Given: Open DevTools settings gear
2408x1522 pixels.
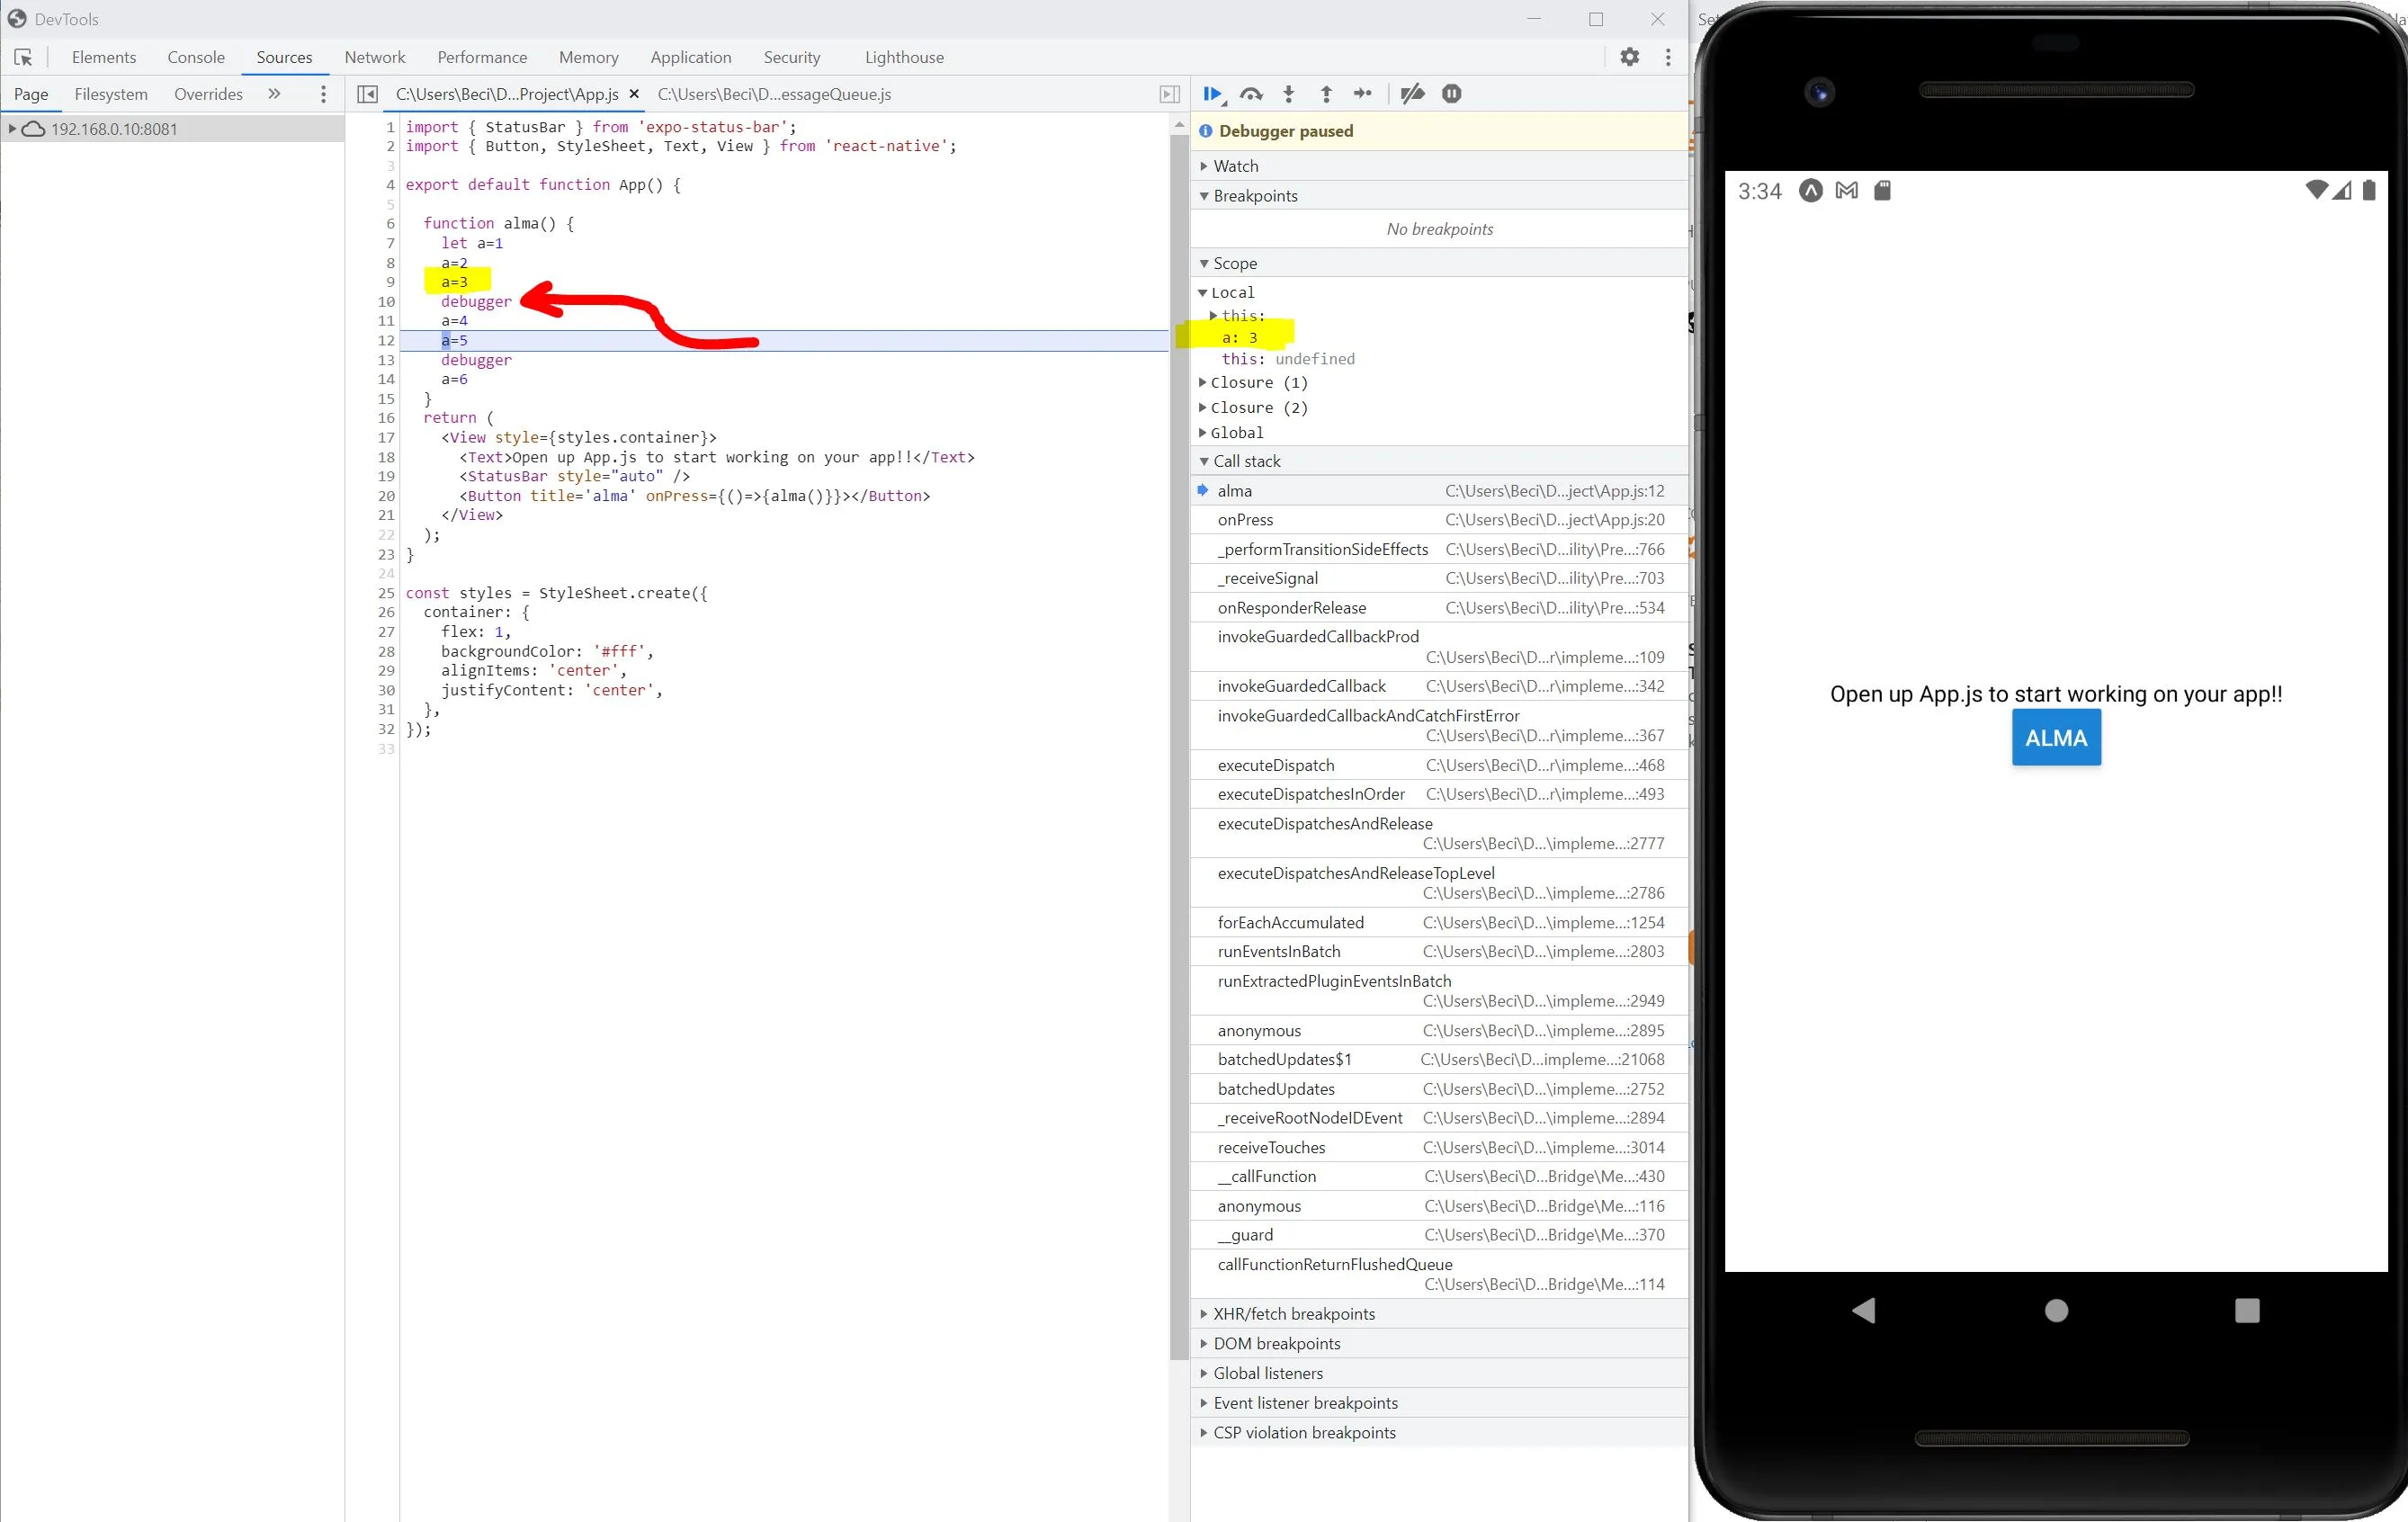Looking at the screenshot, I should point(1630,57).
